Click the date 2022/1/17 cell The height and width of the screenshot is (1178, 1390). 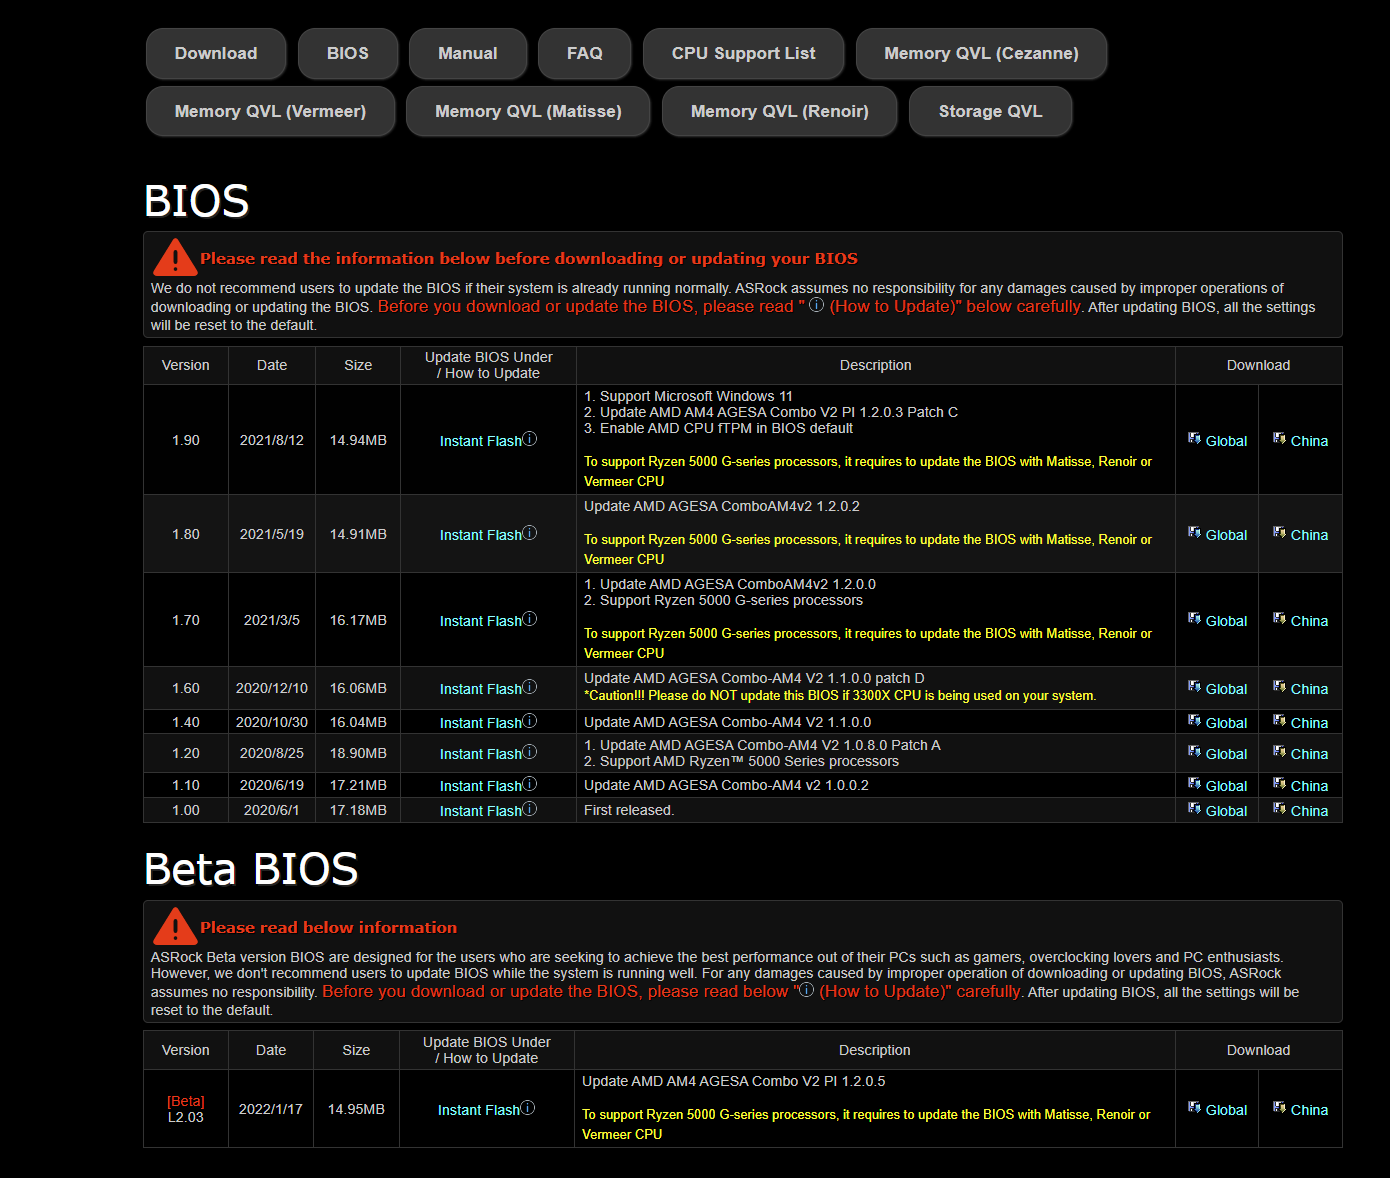271,1109
